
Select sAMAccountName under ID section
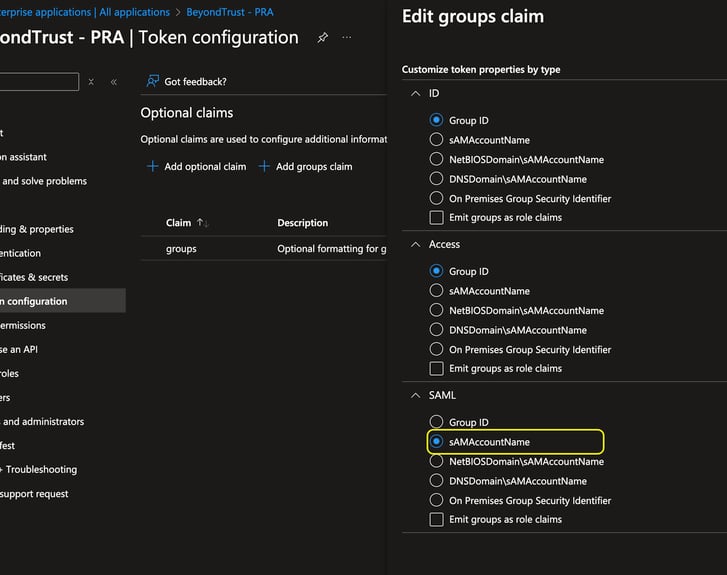click(x=436, y=140)
